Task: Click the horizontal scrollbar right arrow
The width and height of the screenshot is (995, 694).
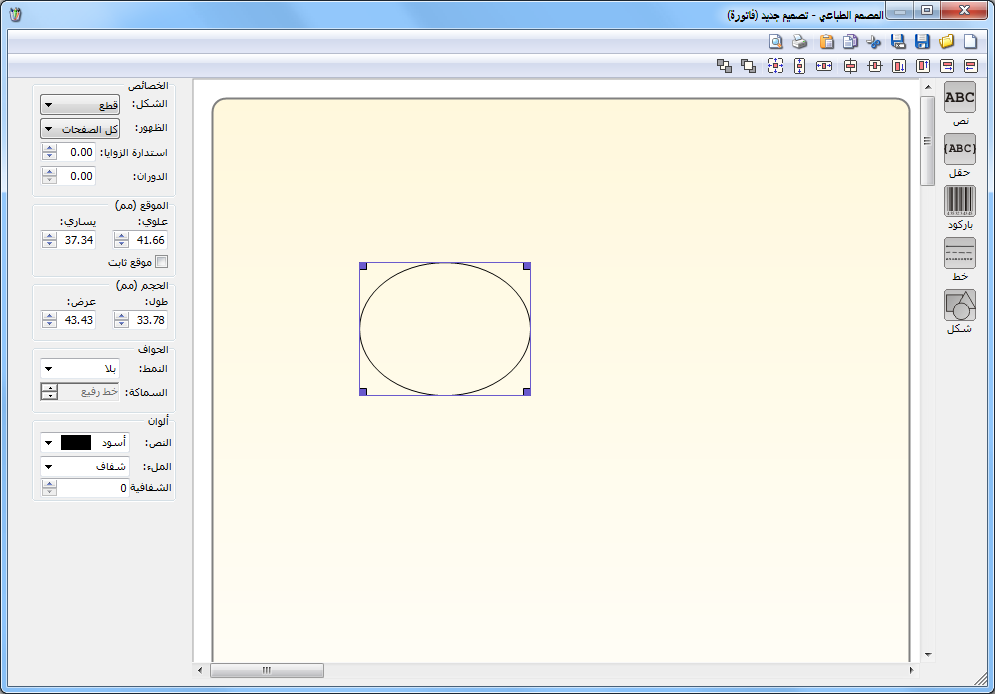Action: [912, 671]
